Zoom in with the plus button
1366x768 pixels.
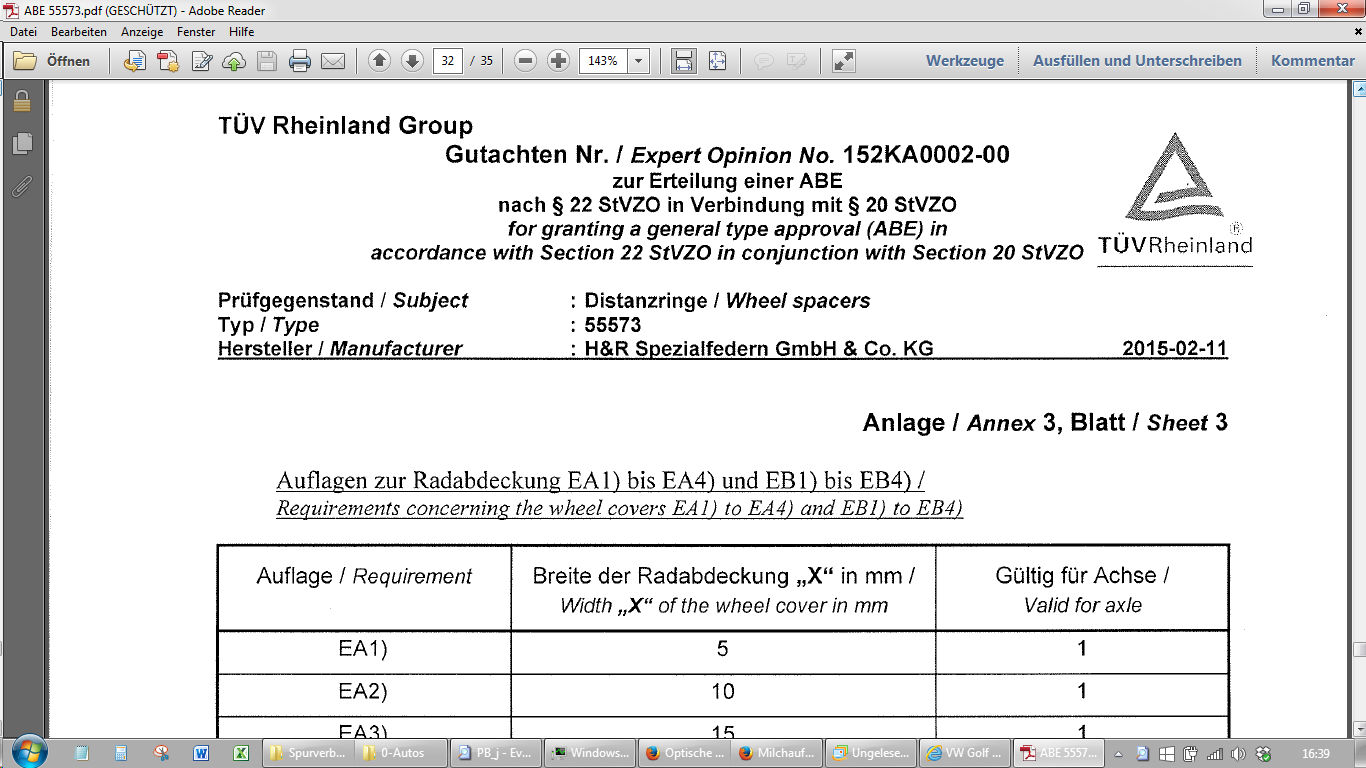[559, 61]
